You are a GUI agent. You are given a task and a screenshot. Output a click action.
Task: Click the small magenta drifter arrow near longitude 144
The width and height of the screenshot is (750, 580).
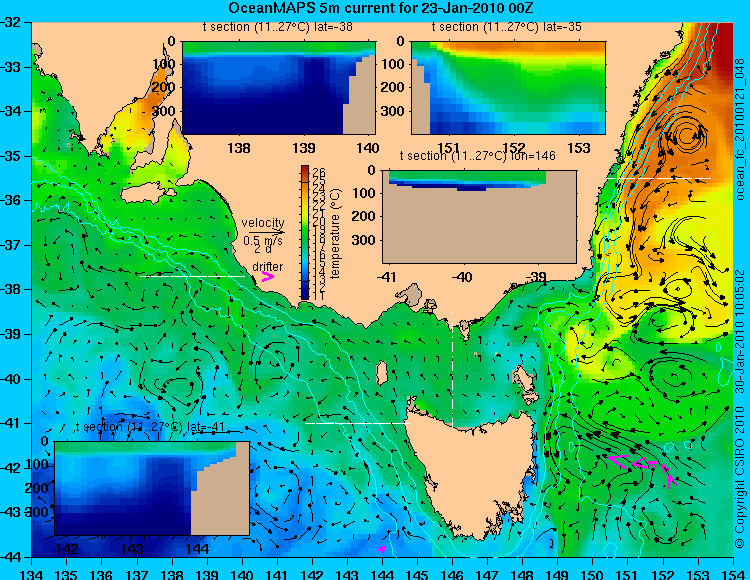tap(382, 548)
